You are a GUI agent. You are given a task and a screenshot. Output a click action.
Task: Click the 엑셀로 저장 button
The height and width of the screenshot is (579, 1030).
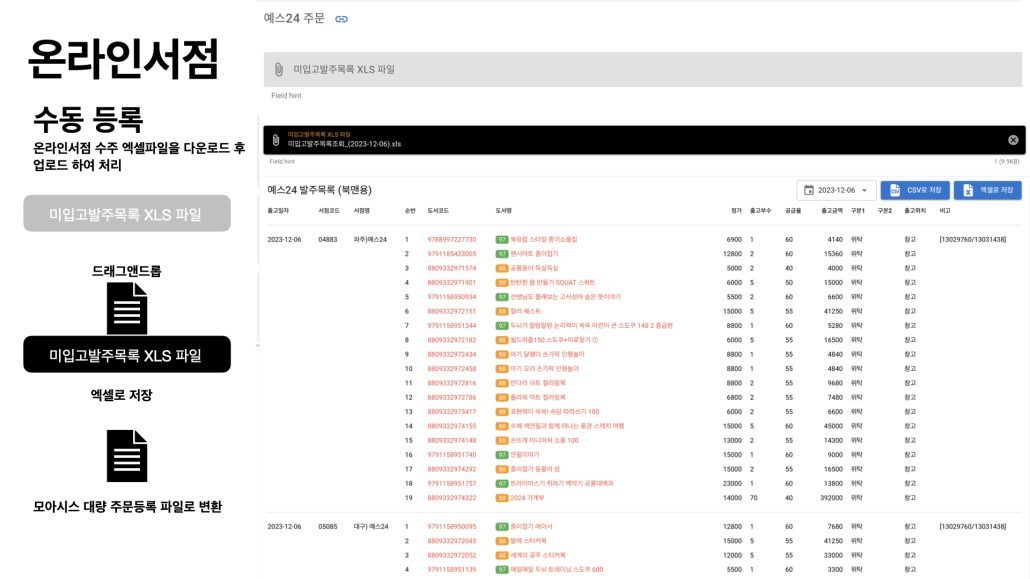(987, 190)
